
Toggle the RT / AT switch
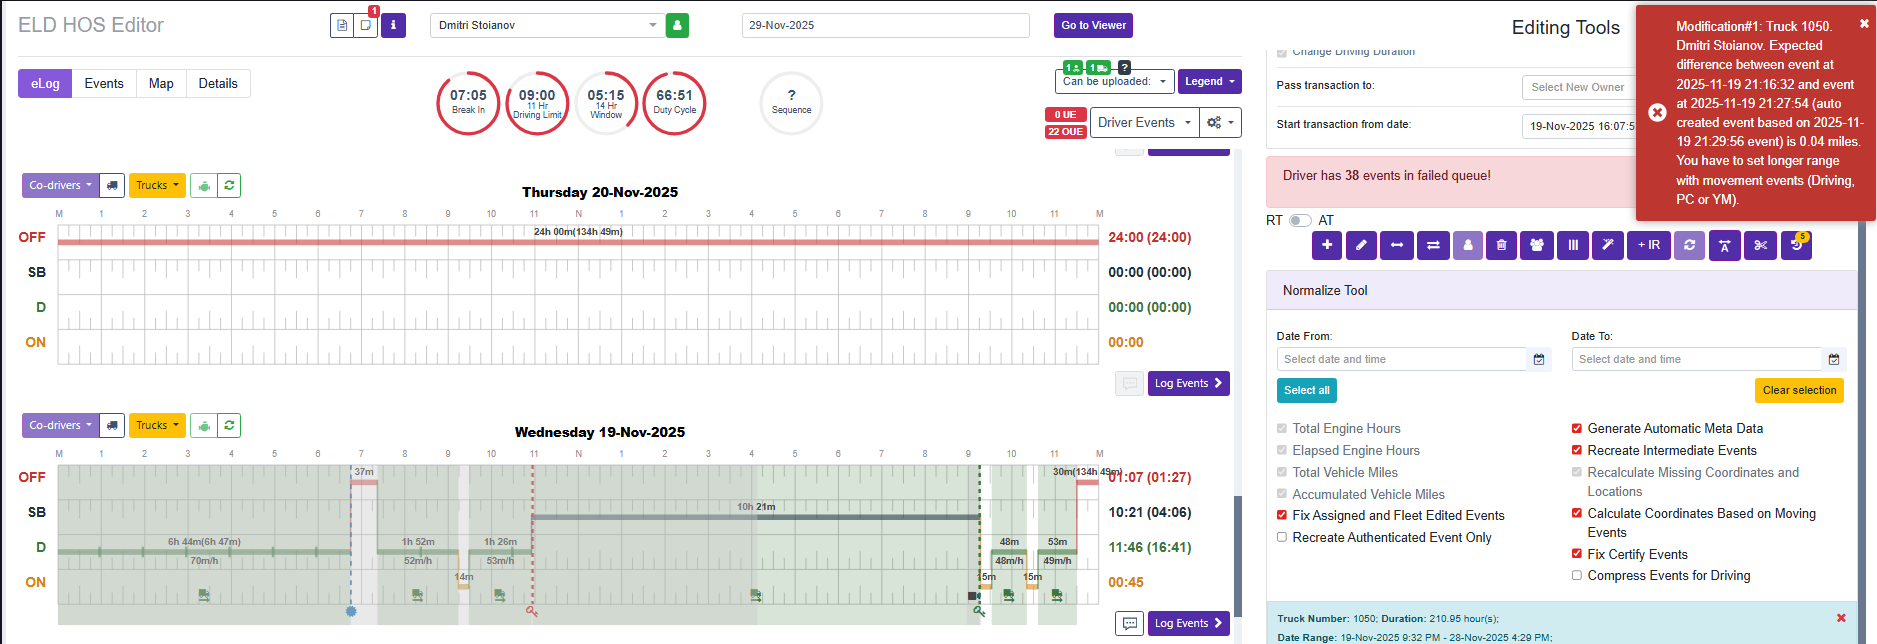click(x=1300, y=220)
